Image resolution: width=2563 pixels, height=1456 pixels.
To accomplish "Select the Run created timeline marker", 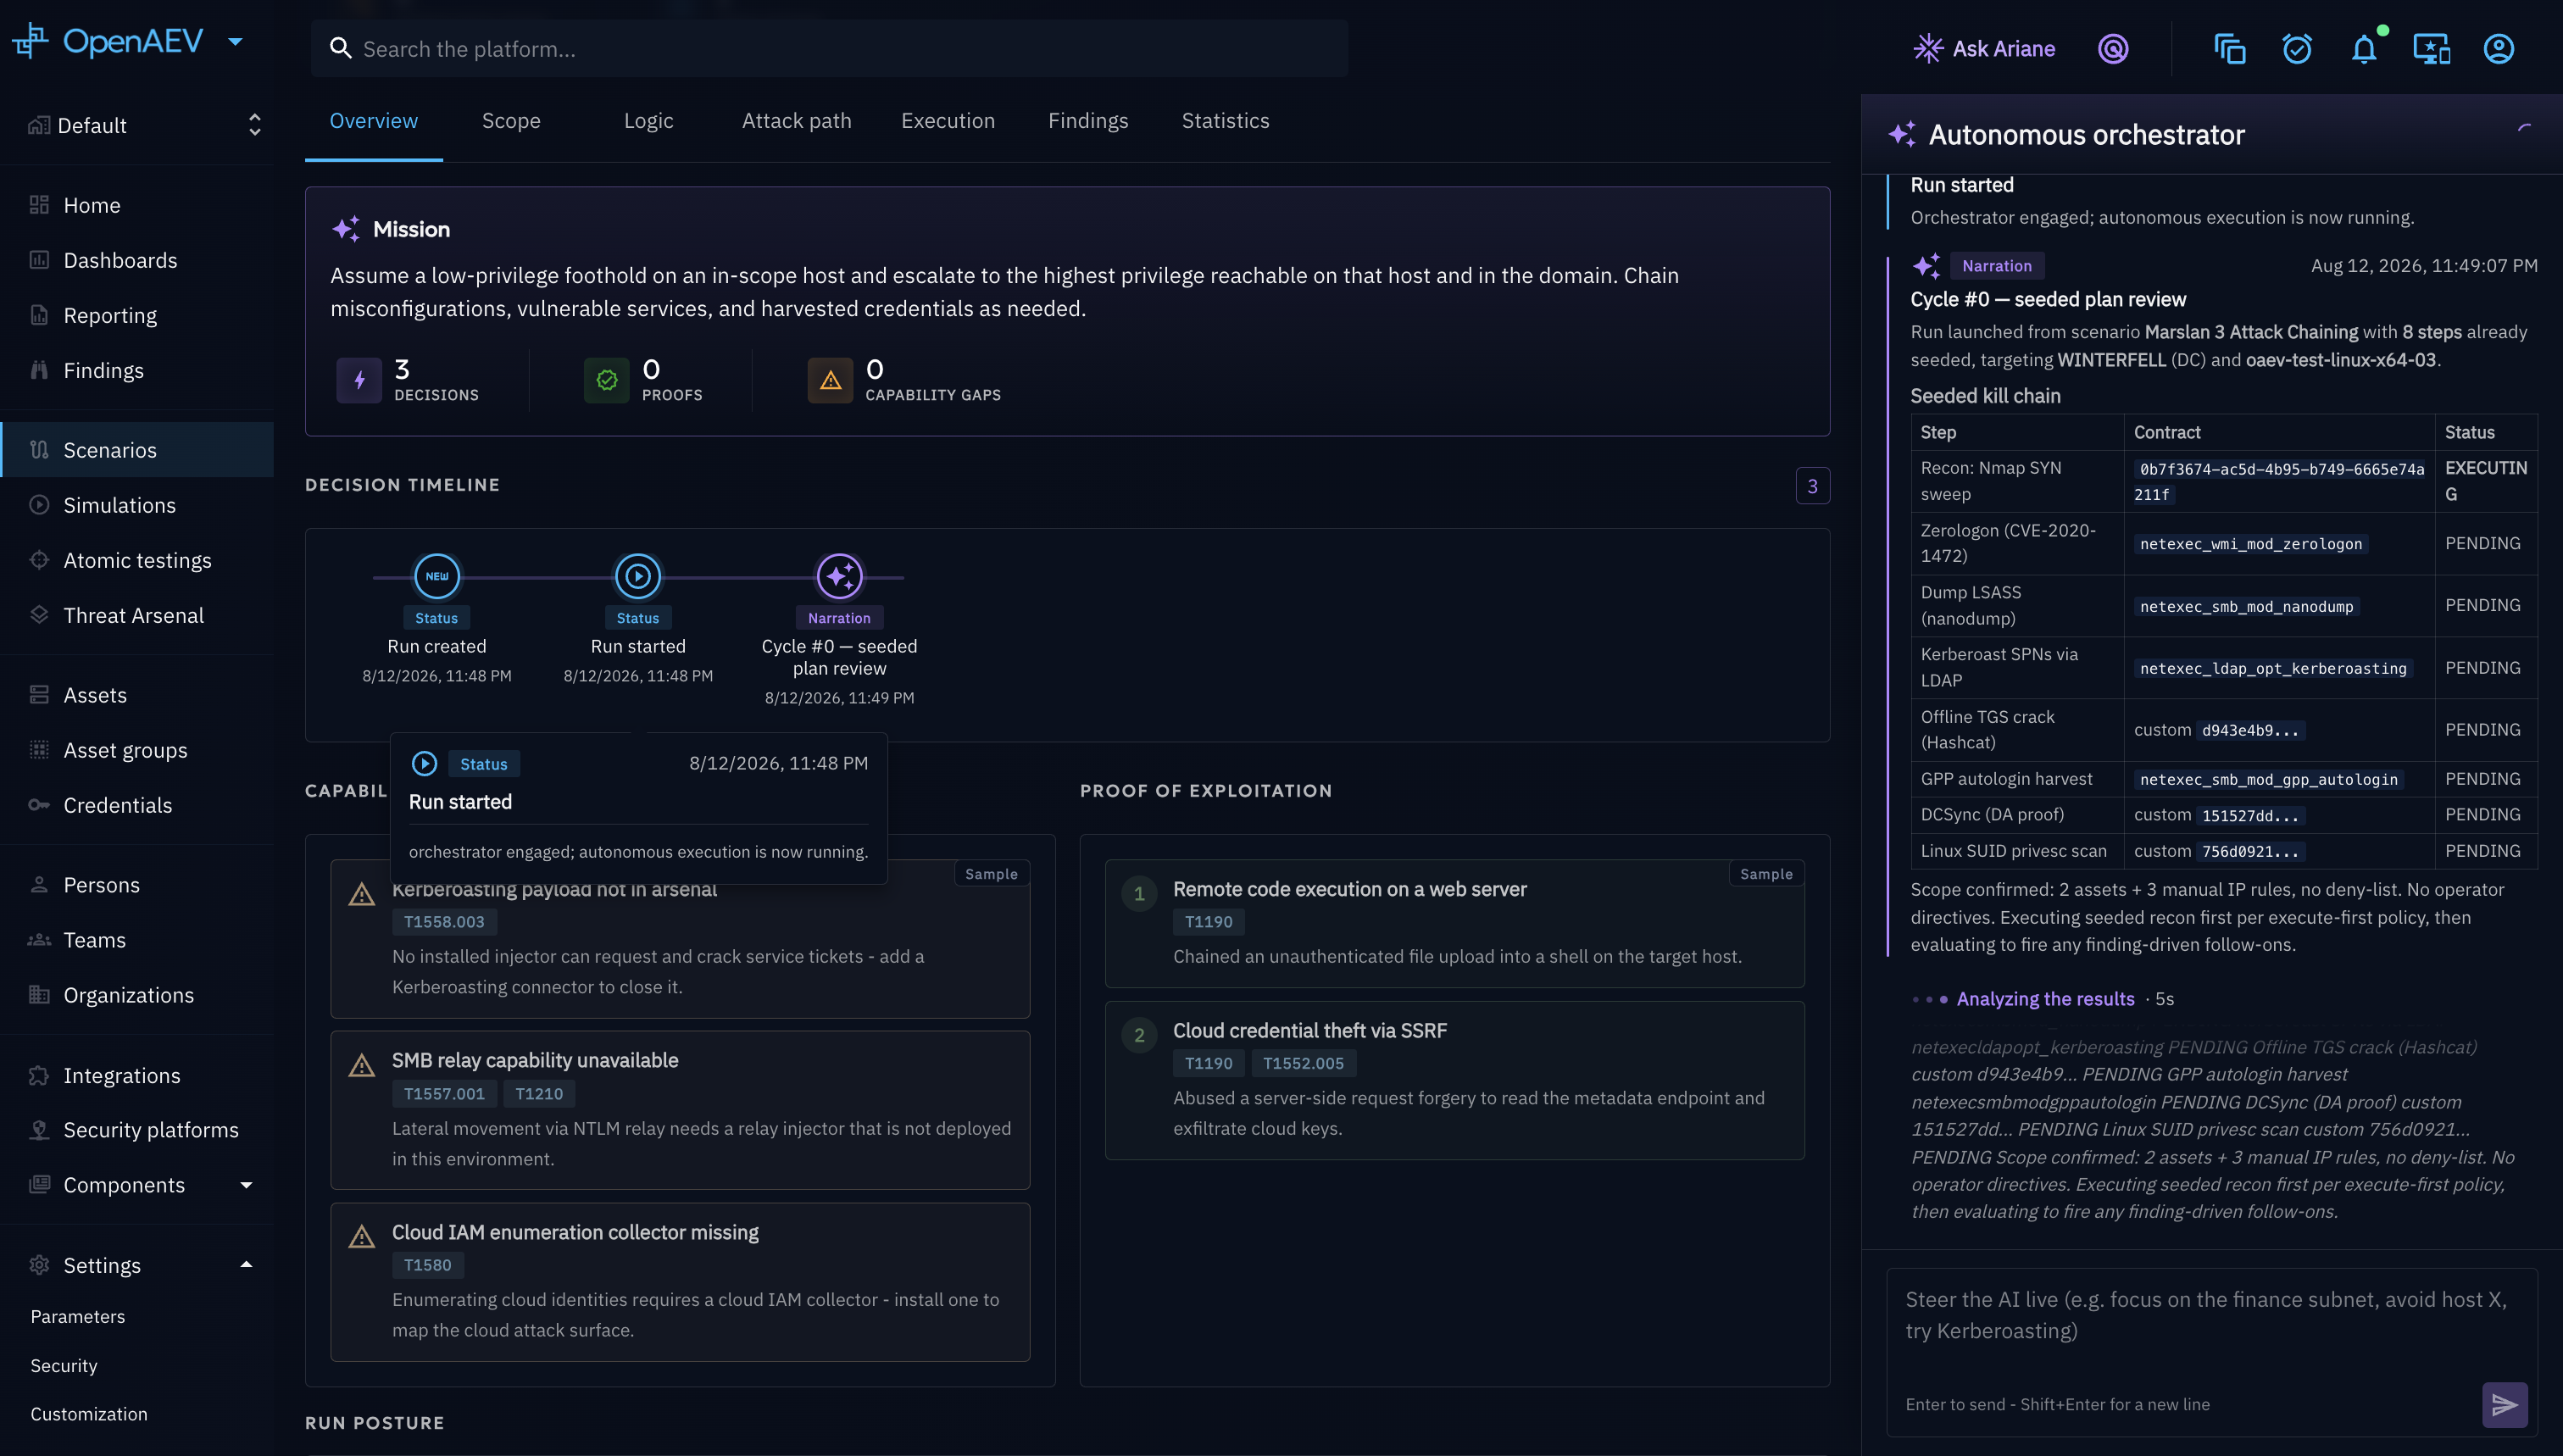I will coord(437,576).
